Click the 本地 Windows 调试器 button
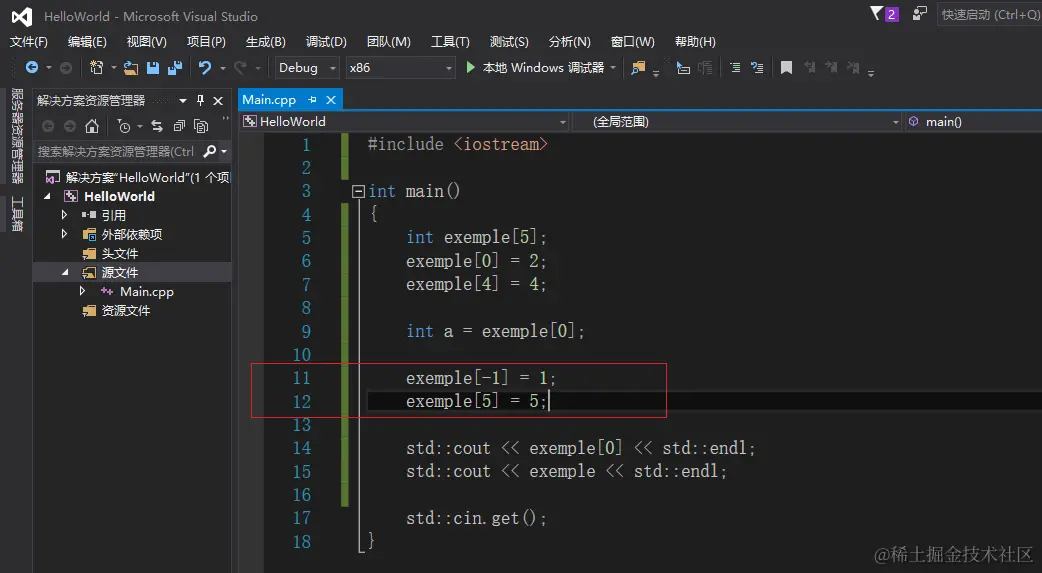Image resolution: width=1042 pixels, height=573 pixels. 536,67
